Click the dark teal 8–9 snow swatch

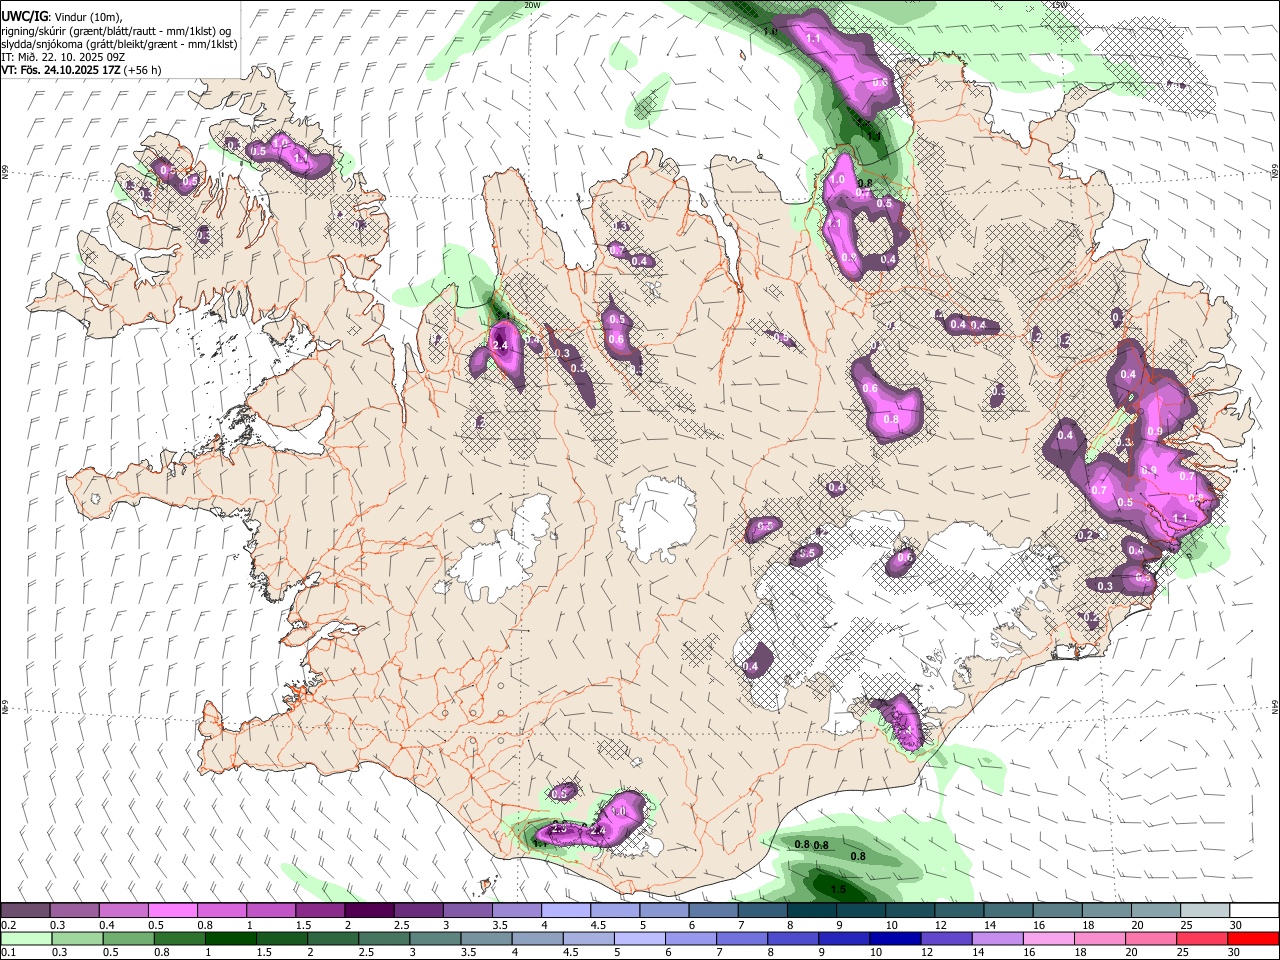click(x=810, y=911)
